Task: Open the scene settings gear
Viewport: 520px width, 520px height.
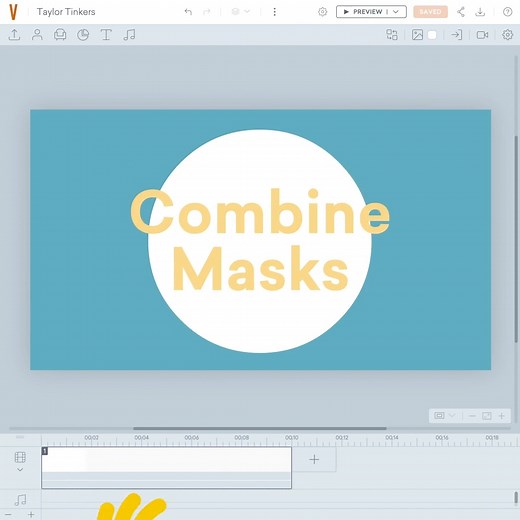Action: coord(507,35)
